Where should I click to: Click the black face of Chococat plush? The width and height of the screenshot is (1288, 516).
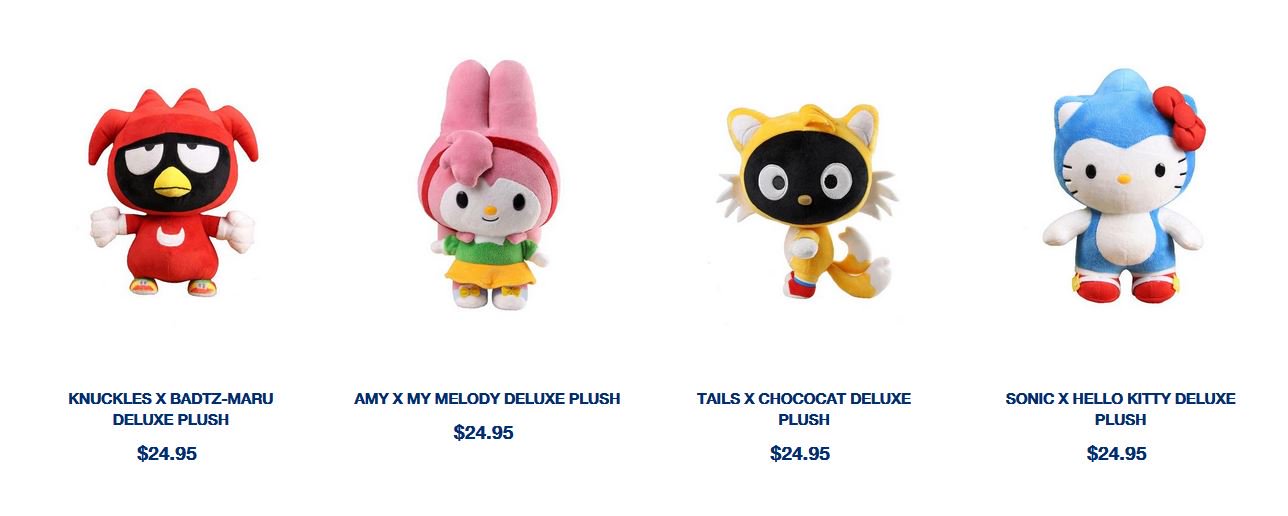[799, 181]
